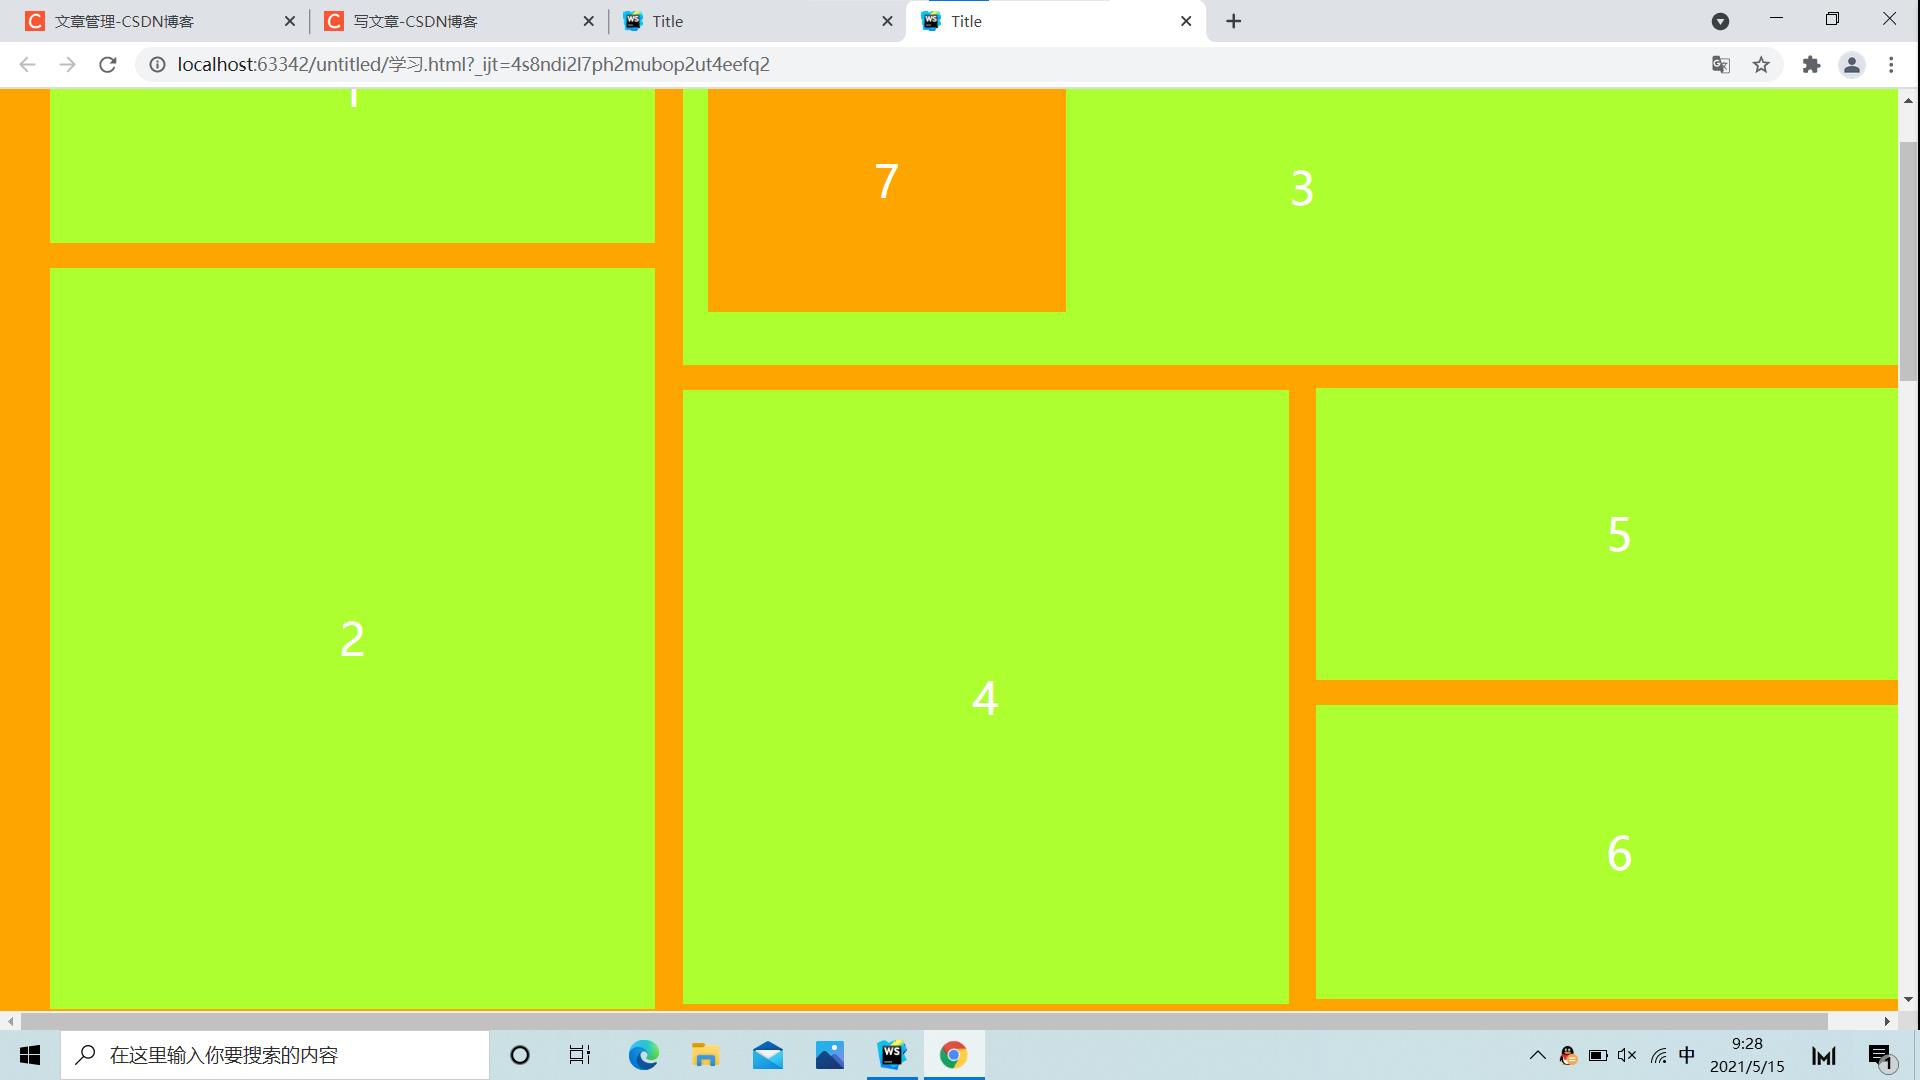Screen dimensions: 1920x1080
Task: Click the scroll up arrow
Action: tap(1908, 100)
